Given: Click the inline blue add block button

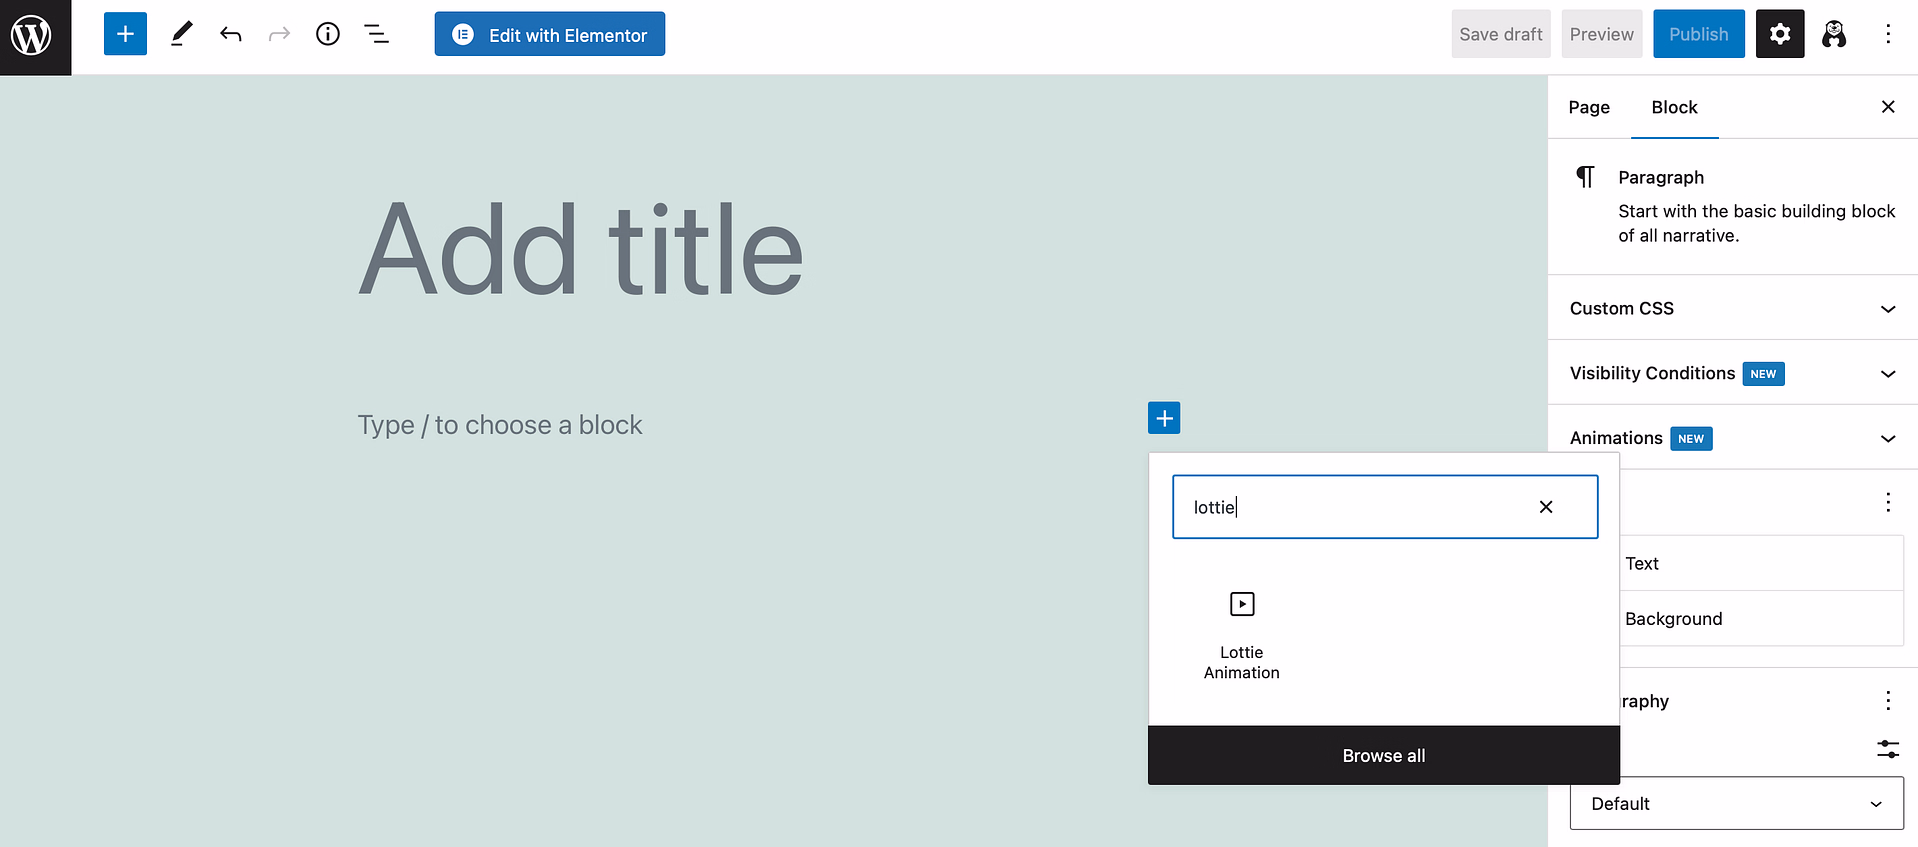Looking at the screenshot, I should tap(1164, 418).
